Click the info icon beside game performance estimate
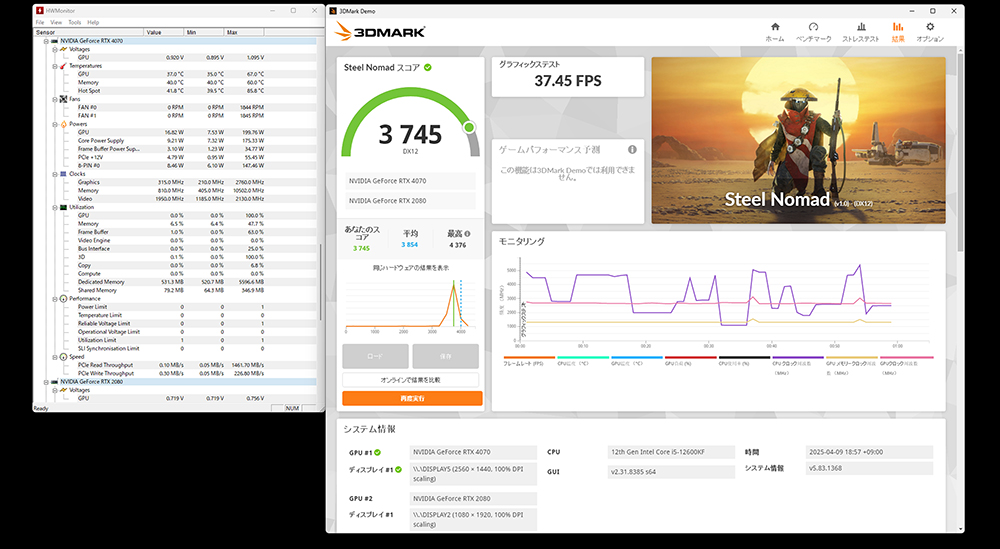Viewport: 1000px width, 549px height. 632,149
